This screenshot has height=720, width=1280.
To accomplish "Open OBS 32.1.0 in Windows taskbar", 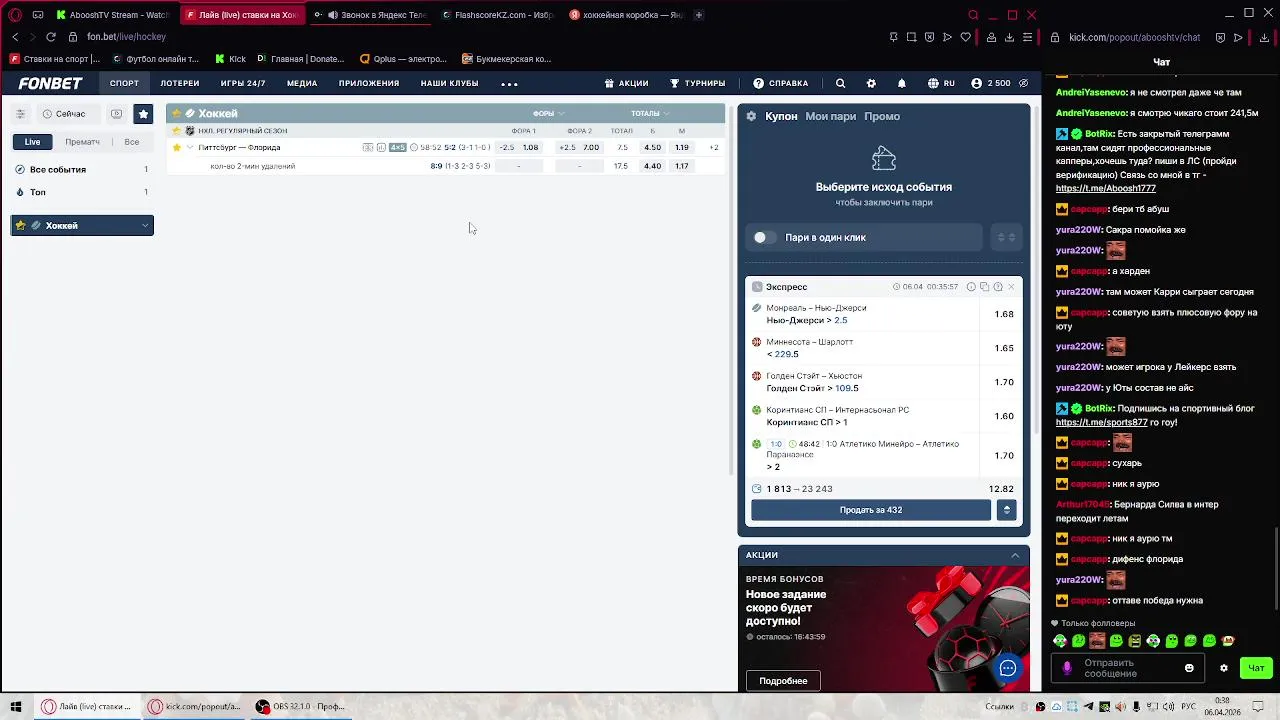I will pos(300,706).
